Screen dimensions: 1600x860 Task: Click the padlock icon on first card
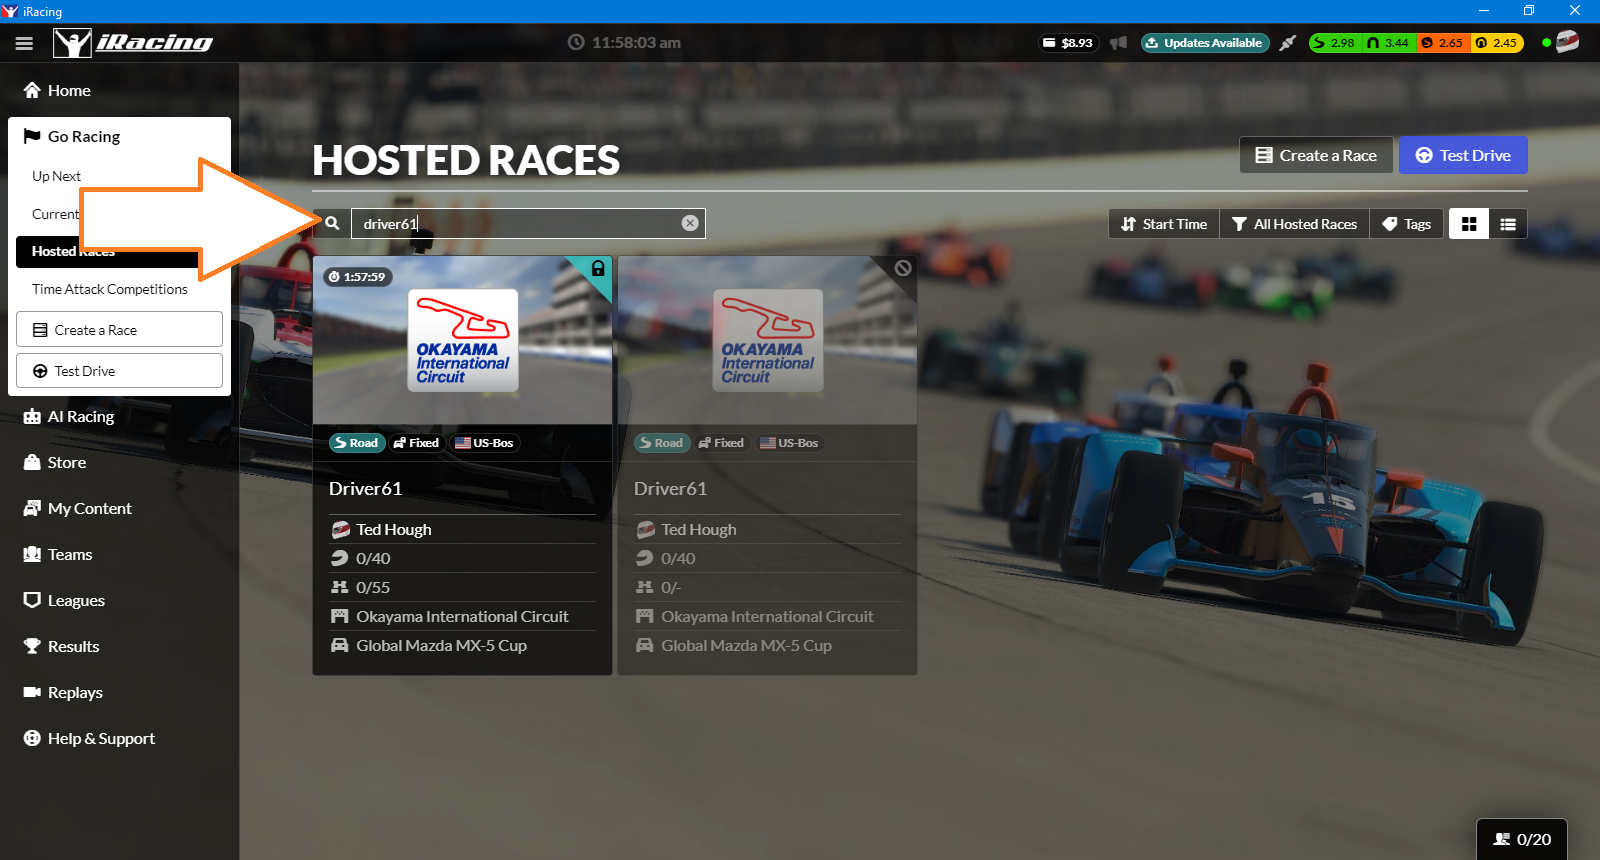[598, 268]
